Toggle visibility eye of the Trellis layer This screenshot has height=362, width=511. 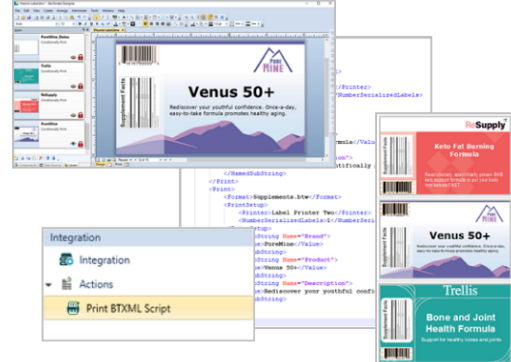73,86
